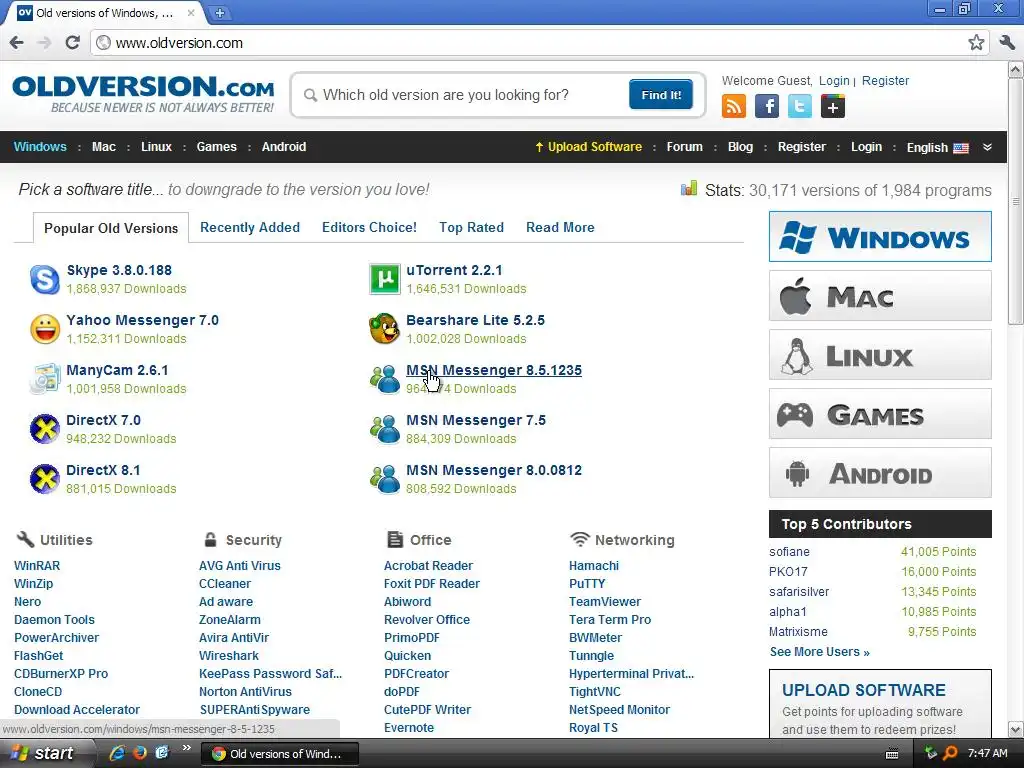Viewport: 1024px width, 768px height.
Task: Open a new browser tab
Action: [219, 12]
